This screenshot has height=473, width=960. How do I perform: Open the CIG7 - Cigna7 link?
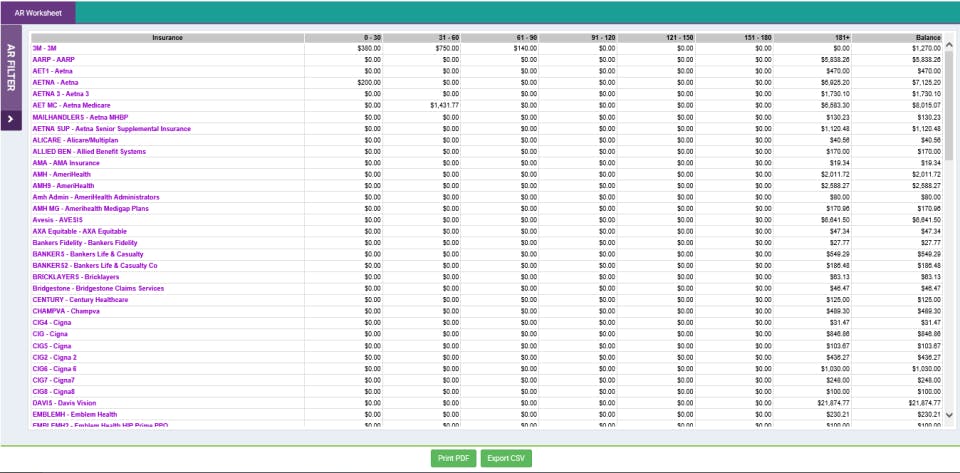pos(53,380)
